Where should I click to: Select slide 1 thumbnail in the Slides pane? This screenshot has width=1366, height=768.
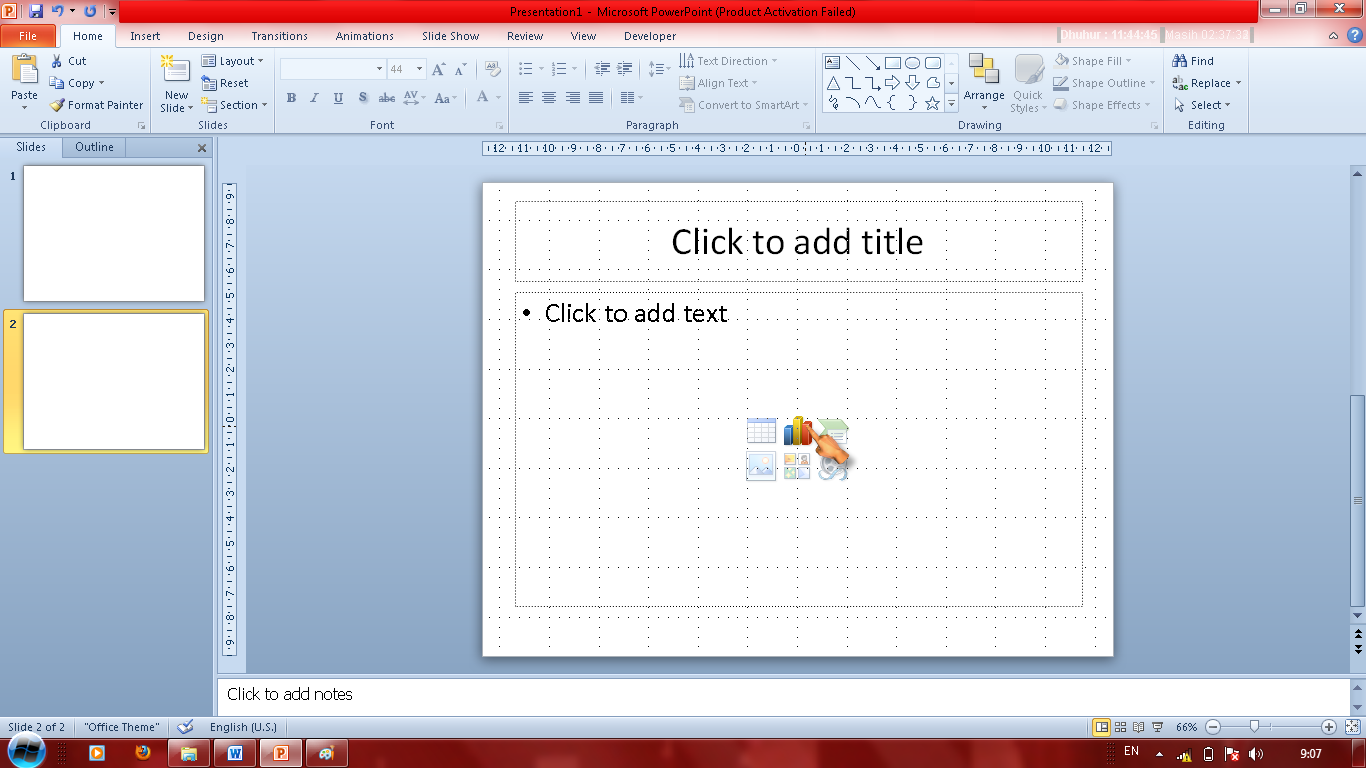point(113,233)
